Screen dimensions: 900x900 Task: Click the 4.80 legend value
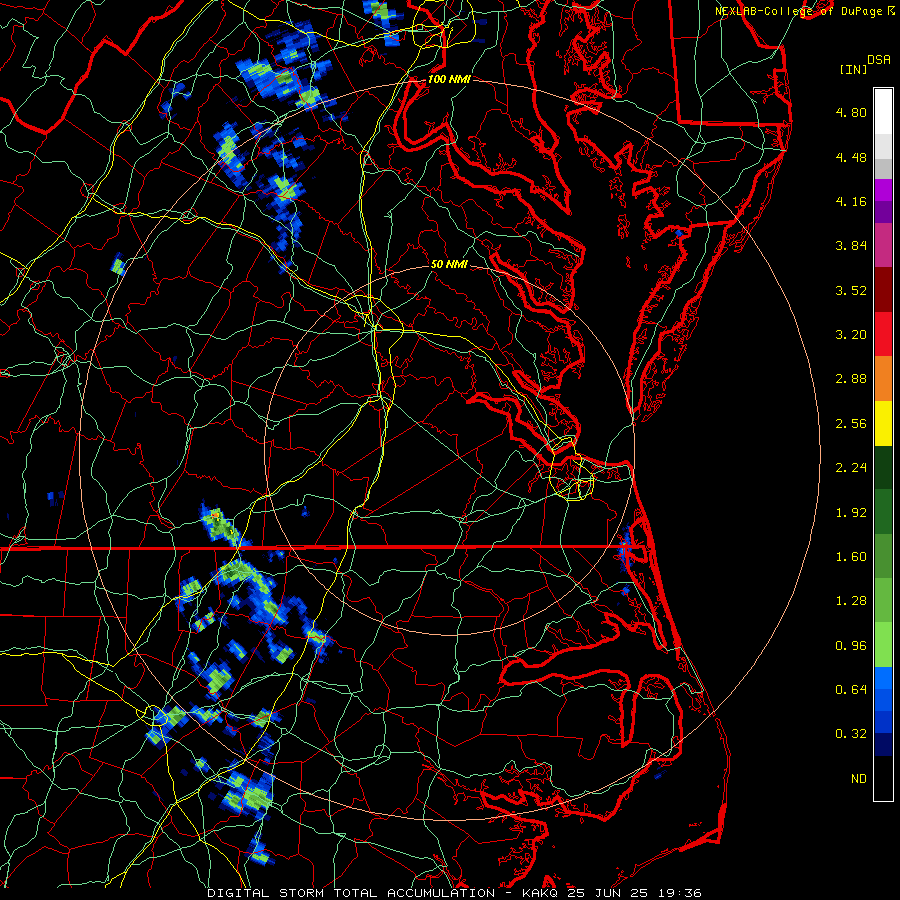coord(851,112)
